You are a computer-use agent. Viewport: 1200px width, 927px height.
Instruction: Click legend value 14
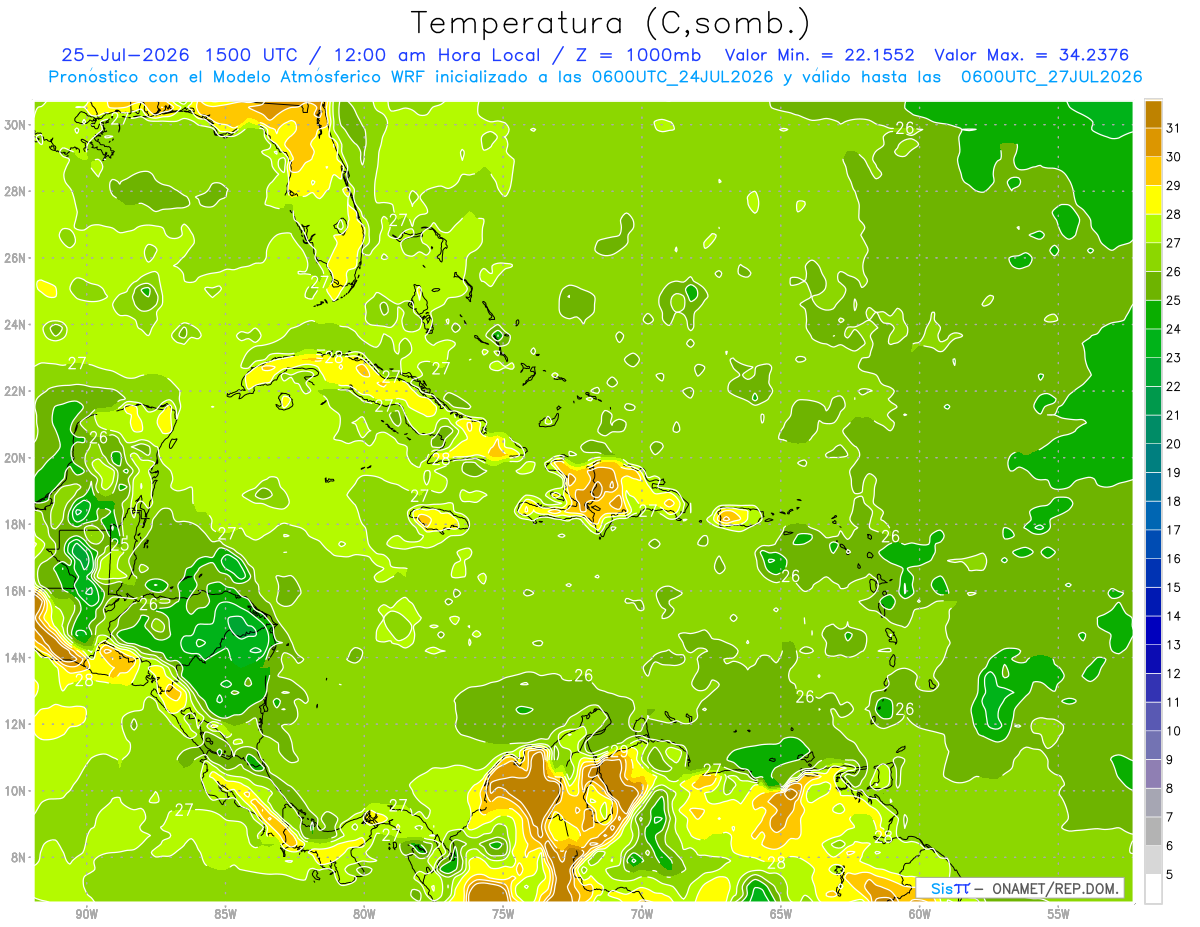pyautogui.click(x=1174, y=616)
